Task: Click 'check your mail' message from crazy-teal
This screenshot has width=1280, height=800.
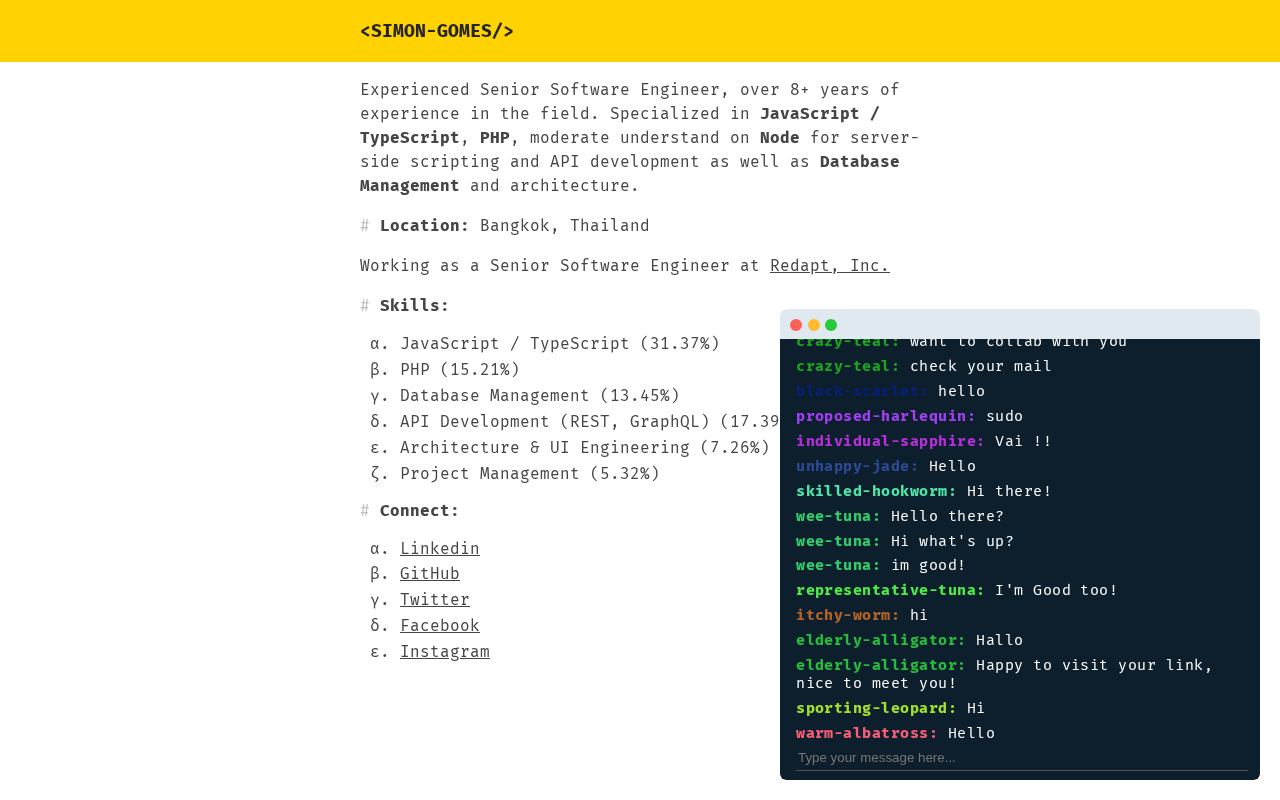Action: tap(981, 366)
